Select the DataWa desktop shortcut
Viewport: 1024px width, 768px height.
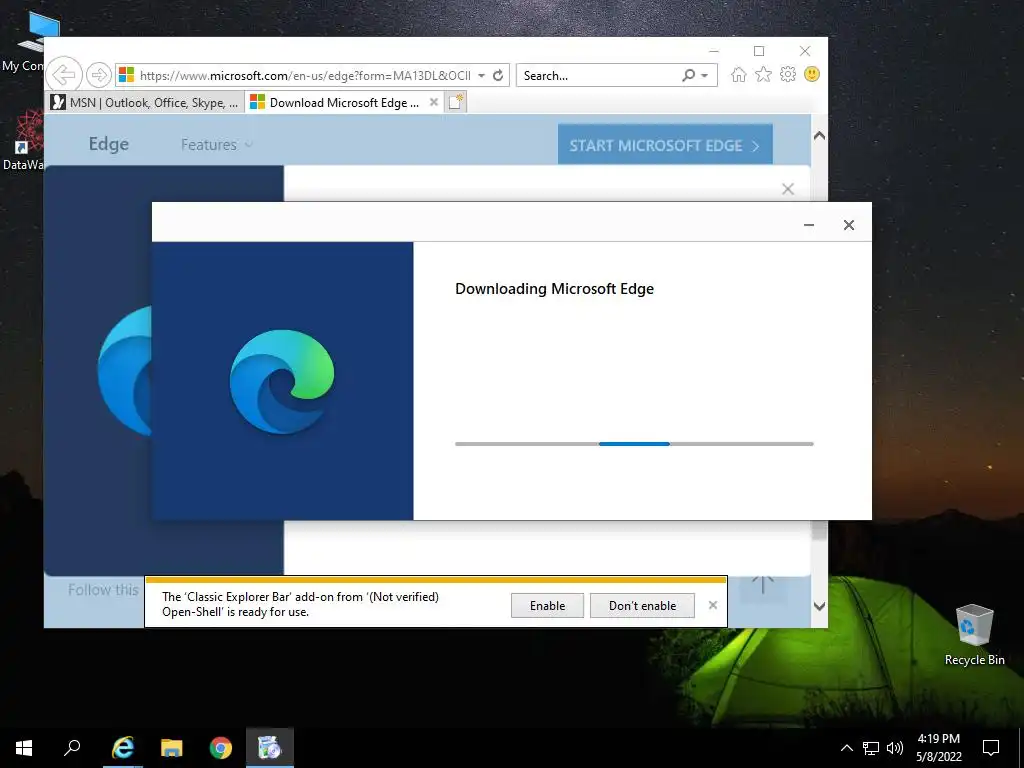(x=22, y=140)
